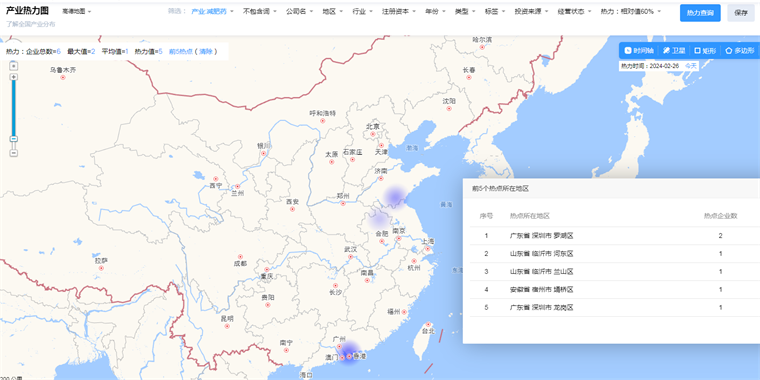Select the 多边形 polygon drawing tool
Viewport: 760px width, 380px height.
click(x=740, y=50)
